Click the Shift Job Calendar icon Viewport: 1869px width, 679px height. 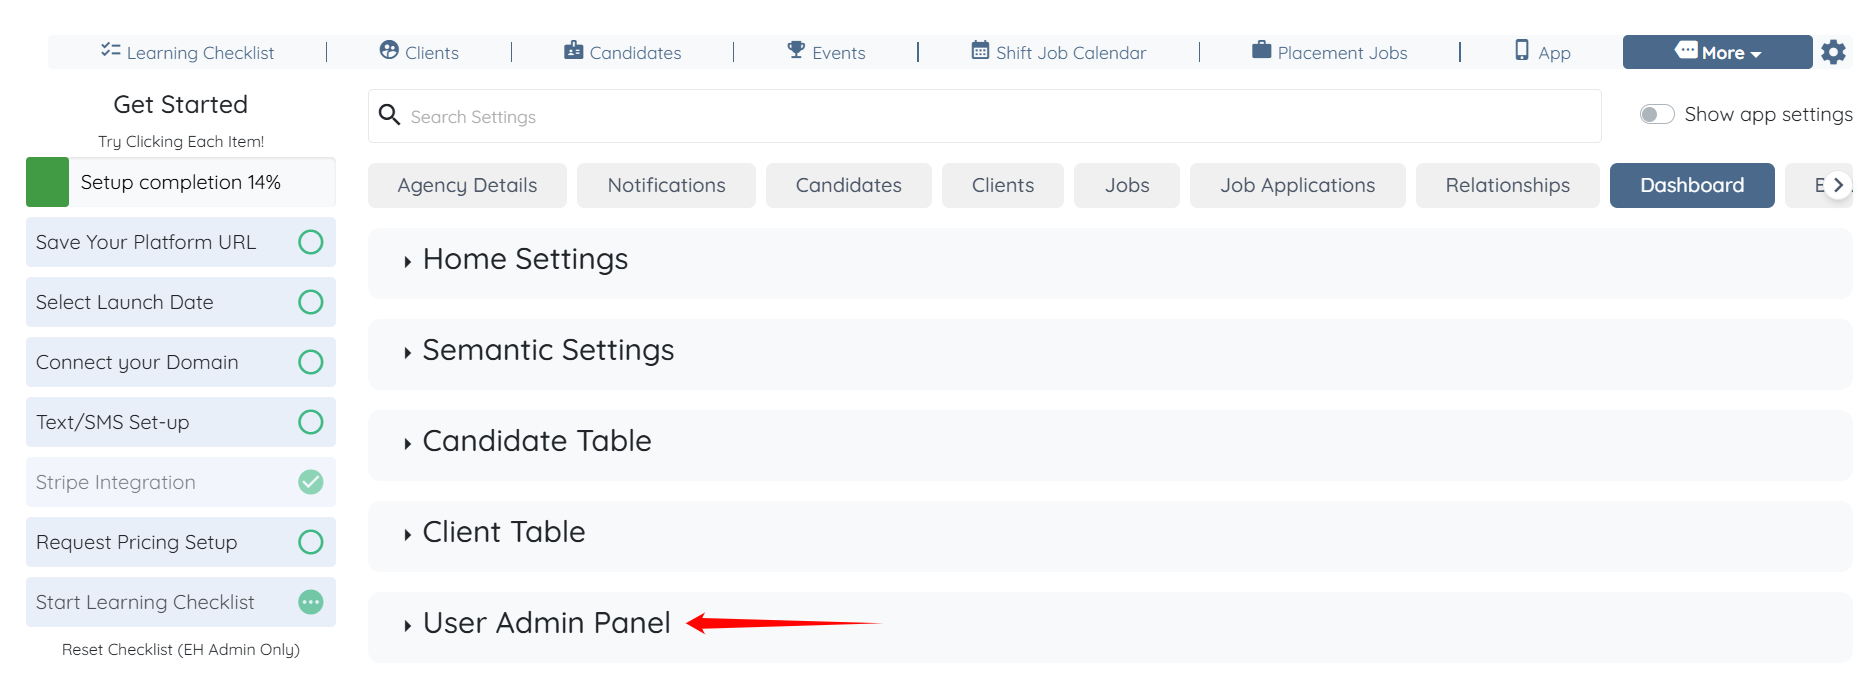click(x=980, y=51)
